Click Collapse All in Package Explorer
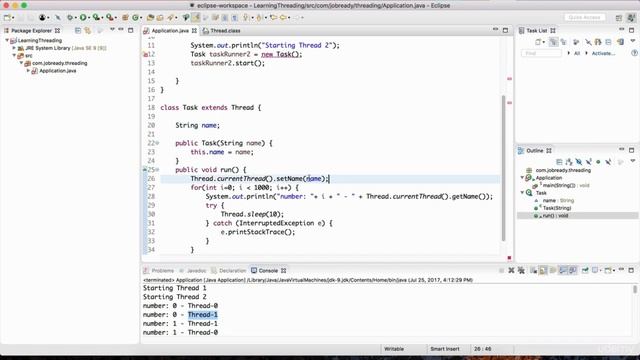This screenshot has width=640, height=360. 78,31
